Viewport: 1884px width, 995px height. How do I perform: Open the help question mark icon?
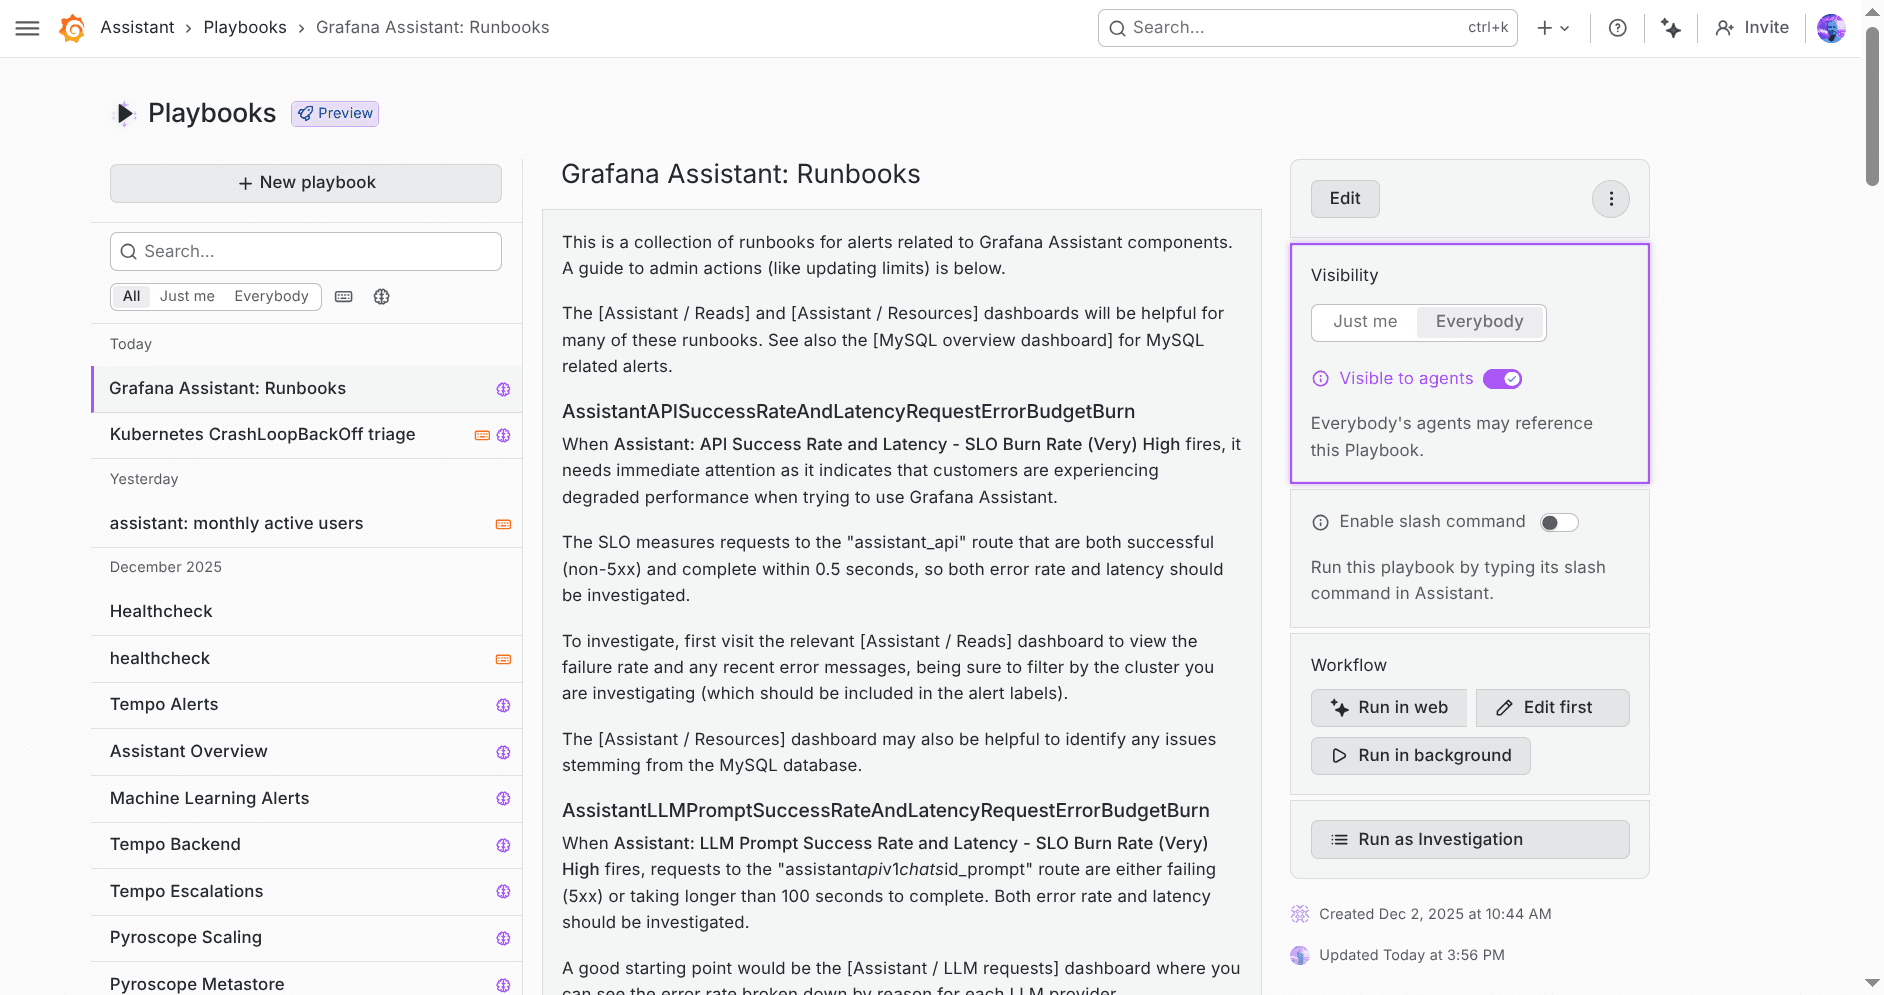[1618, 28]
